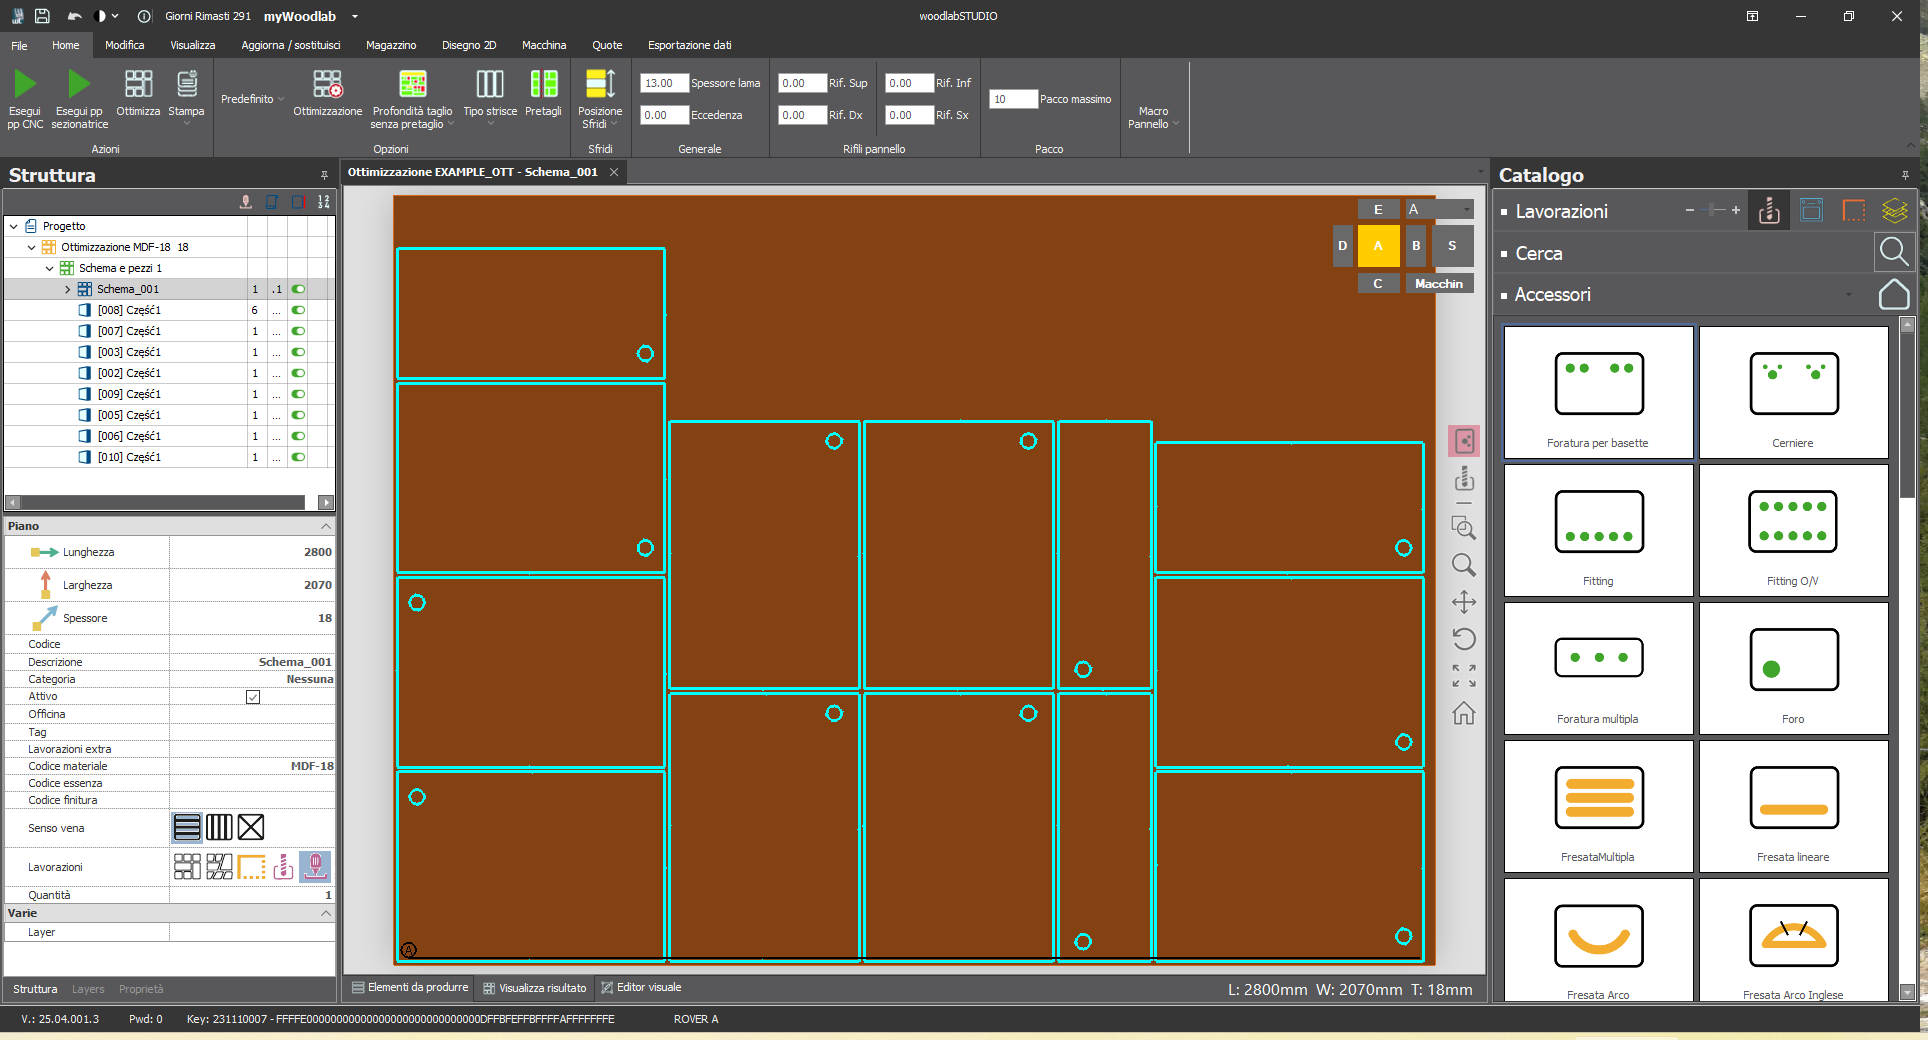Run the Ottimizza command
Image resolution: width=1928 pixels, height=1040 pixels.
[x=137, y=97]
